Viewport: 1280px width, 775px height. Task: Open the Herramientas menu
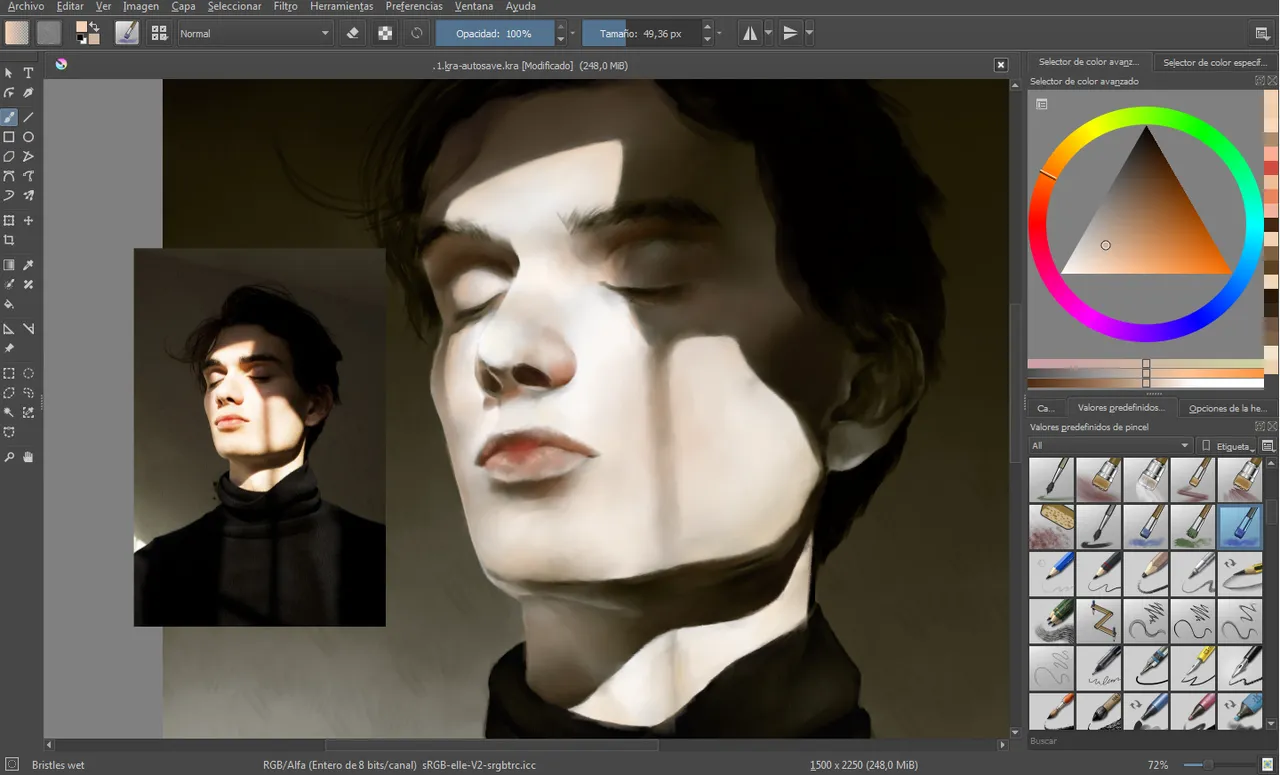point(342,6)
